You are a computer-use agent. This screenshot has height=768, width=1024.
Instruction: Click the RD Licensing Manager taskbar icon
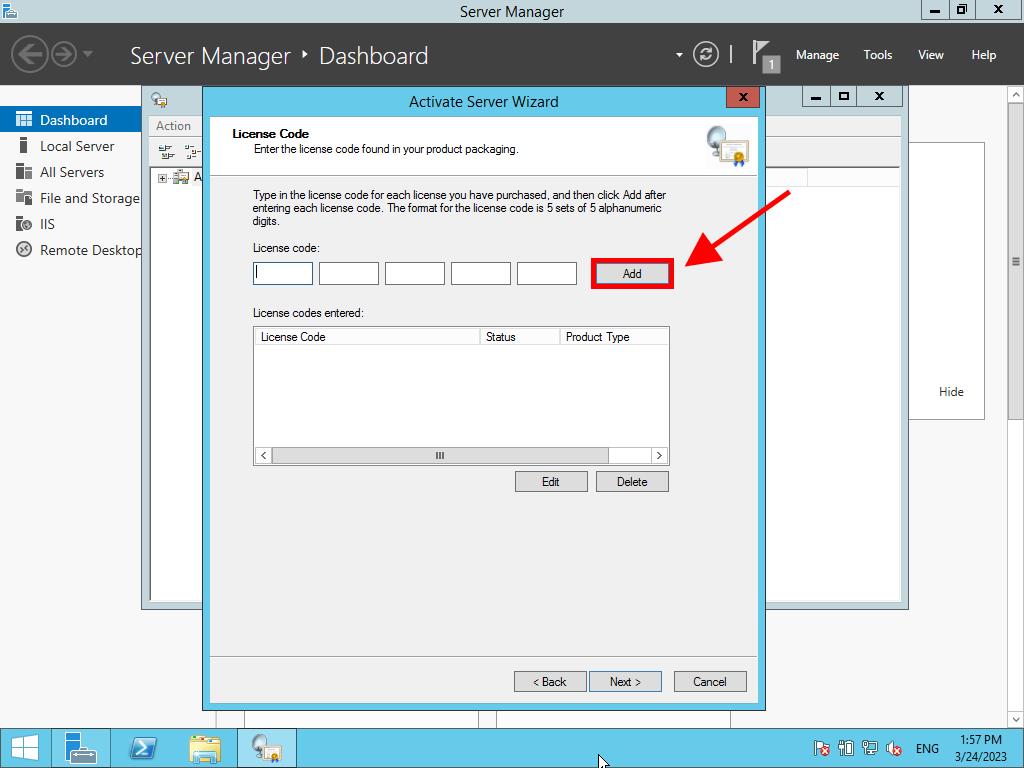[267, 748]
